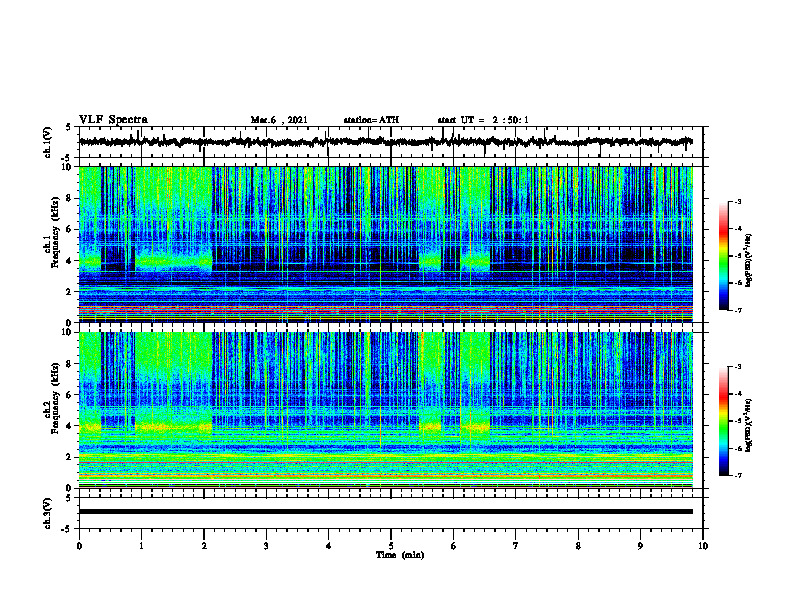Screen dimensions: 792x612
Task: Click the "Time (min)" axis label
Action: (400, 555)
